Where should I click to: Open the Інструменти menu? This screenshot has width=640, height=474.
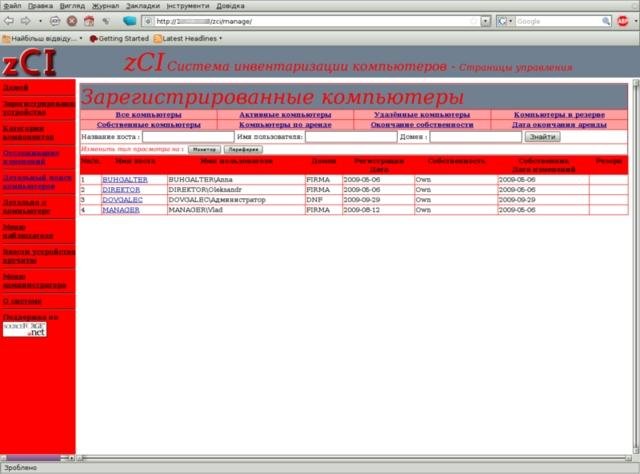(x=187, y=6)
